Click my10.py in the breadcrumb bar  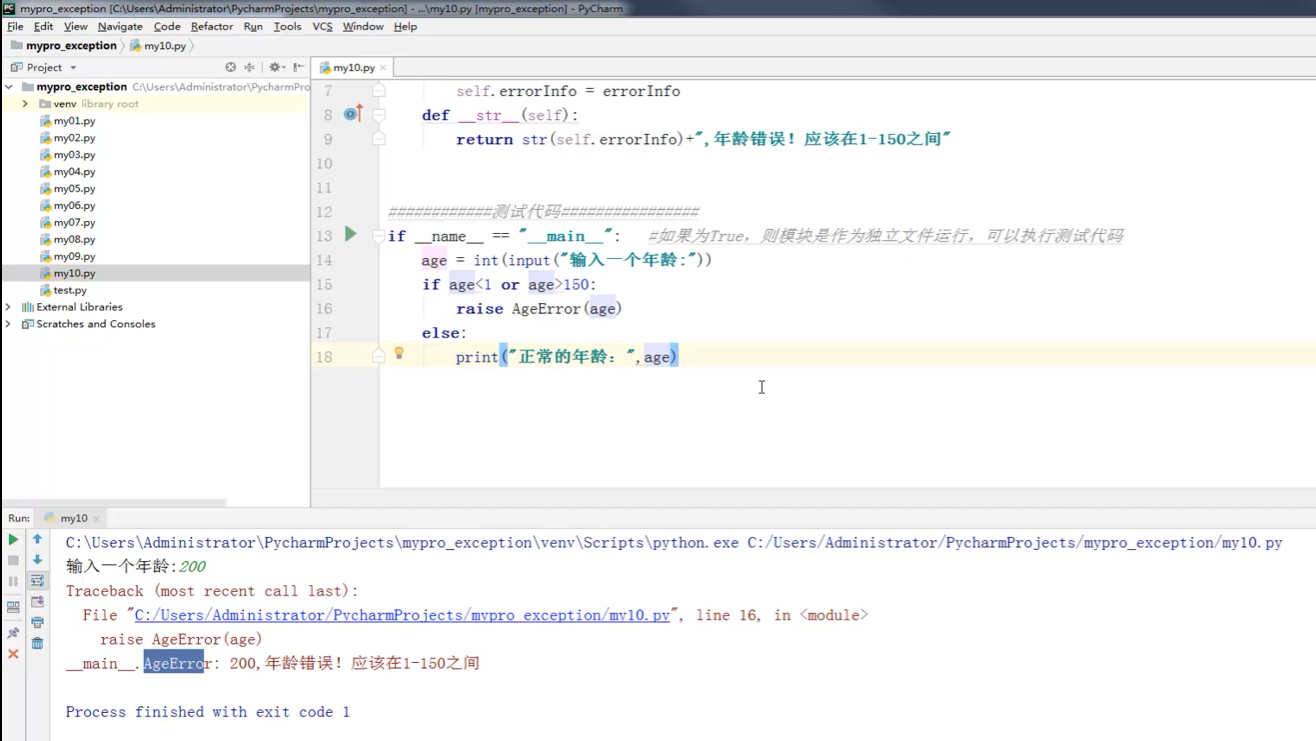click(160, 45)
